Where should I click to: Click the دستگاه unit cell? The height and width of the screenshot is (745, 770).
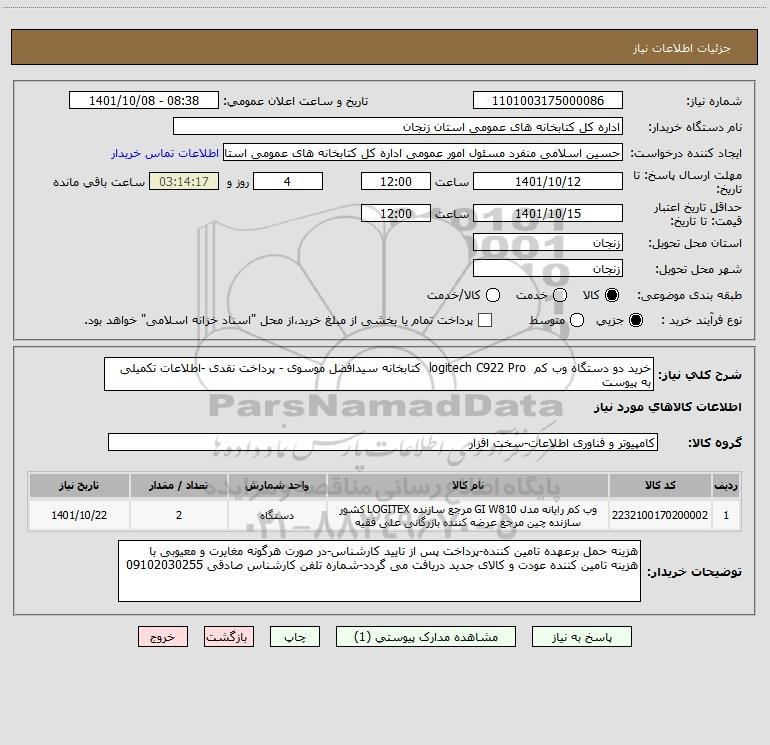277,515
